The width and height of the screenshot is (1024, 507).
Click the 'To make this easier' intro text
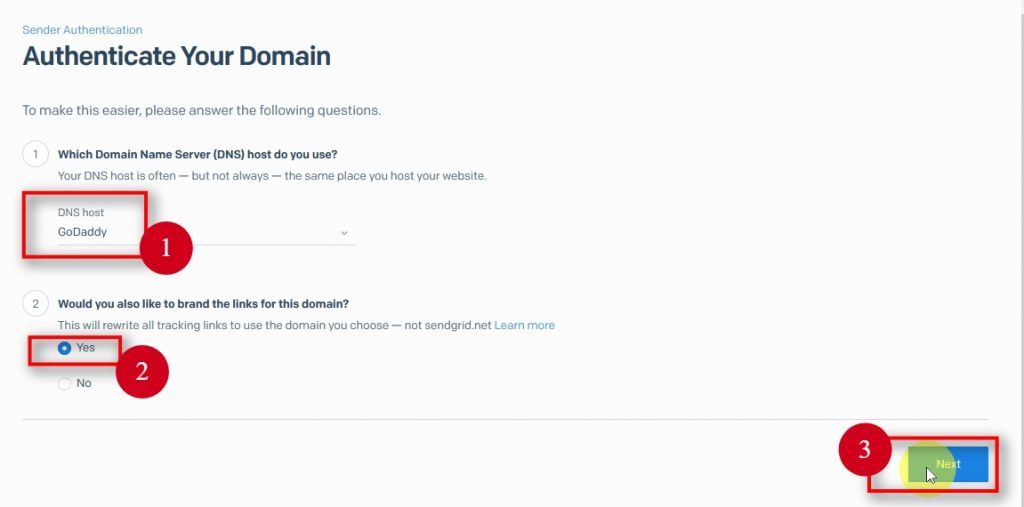(x=201, y=110)
